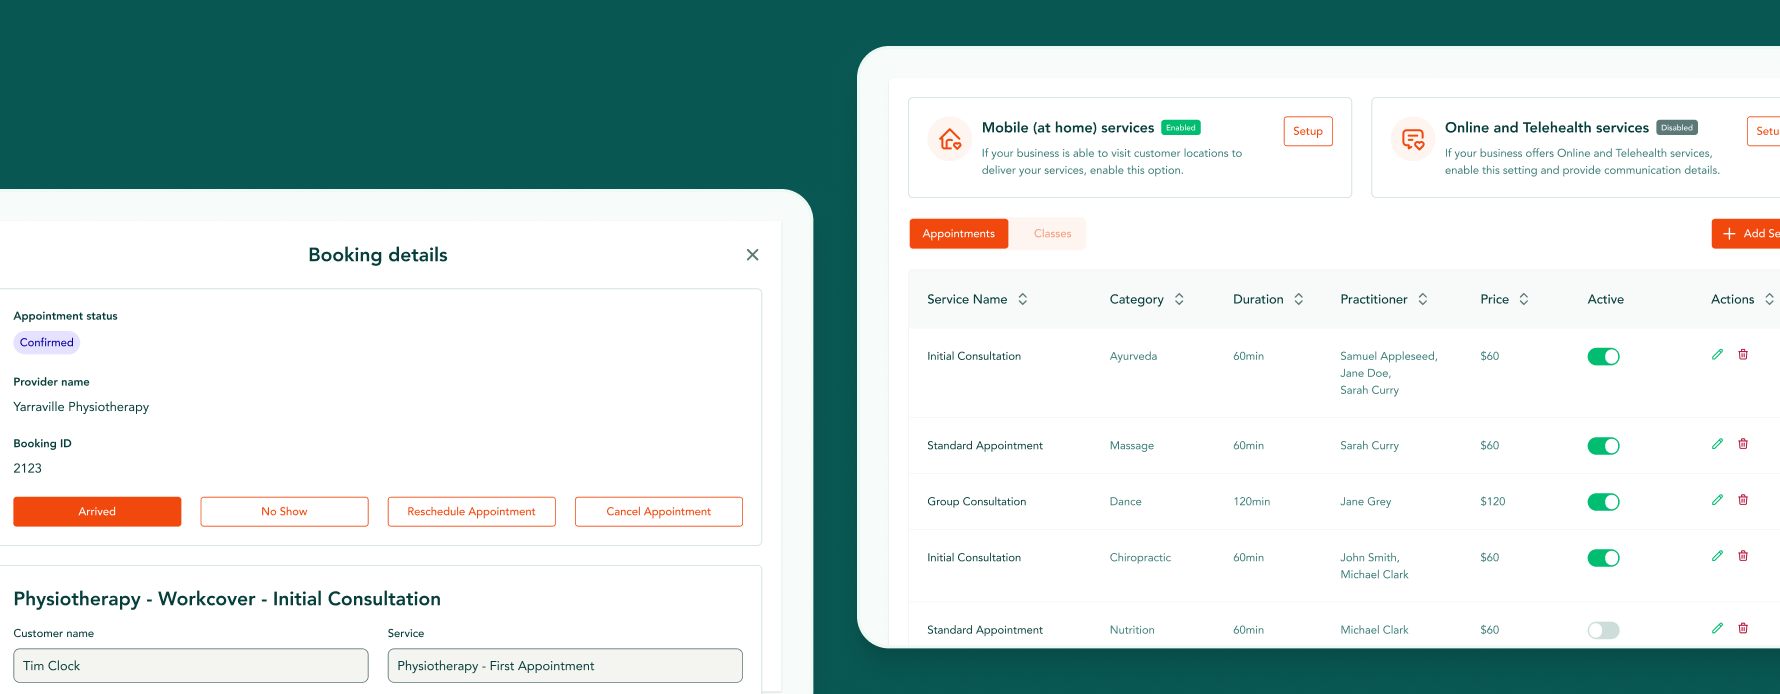Delete the Nutrition Standard Appointment service
Image resolution: width=1780 pixels, height=694 pixels.
(1743, 628)
